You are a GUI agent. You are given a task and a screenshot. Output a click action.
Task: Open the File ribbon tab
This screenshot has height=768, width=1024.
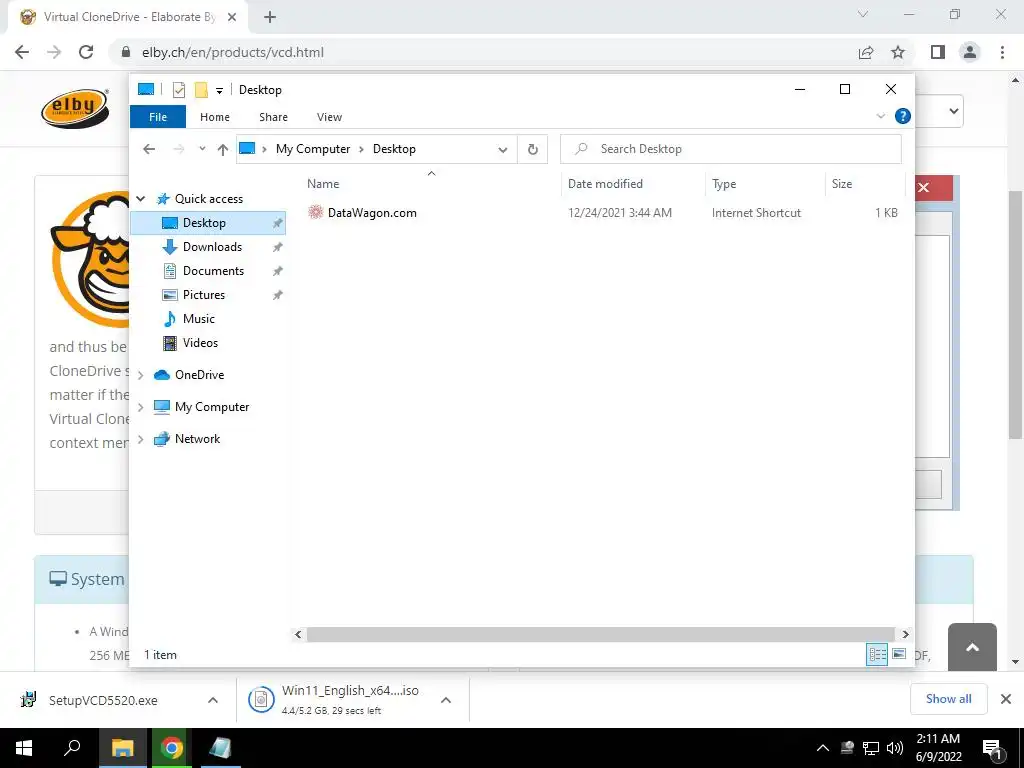[x=158, y=117]
